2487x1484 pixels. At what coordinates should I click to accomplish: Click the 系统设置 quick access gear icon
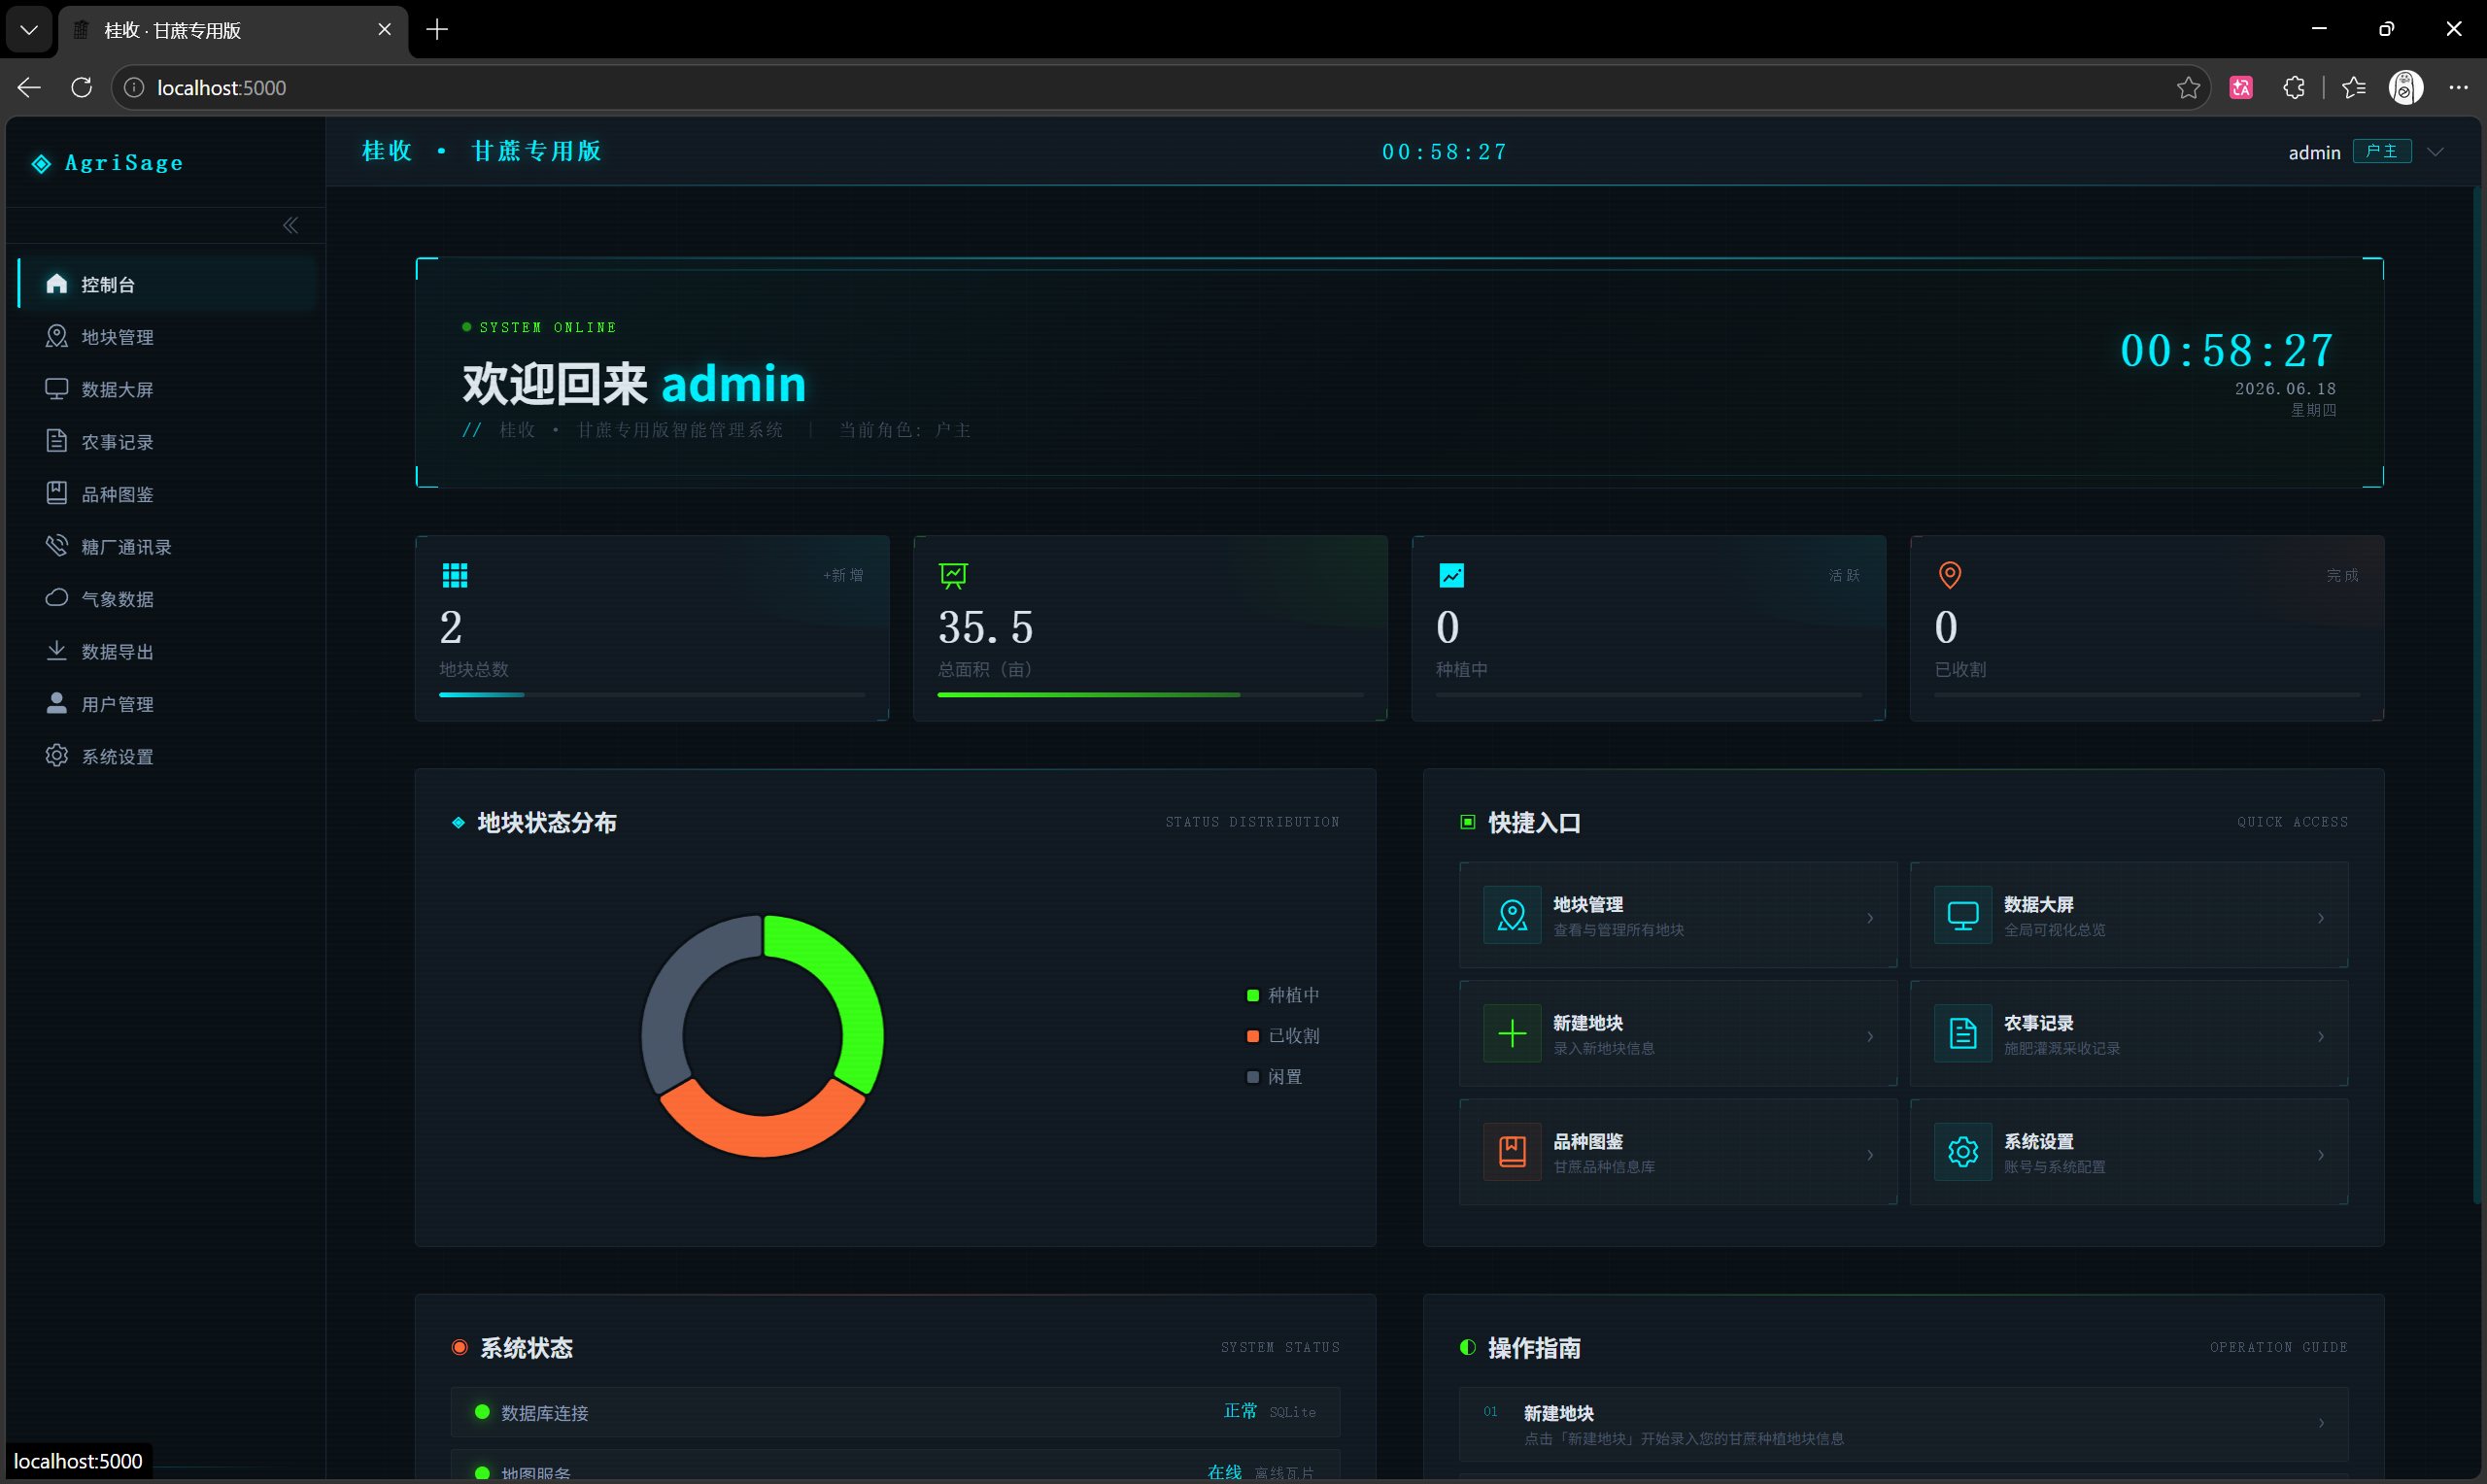pos(1963,1152)
